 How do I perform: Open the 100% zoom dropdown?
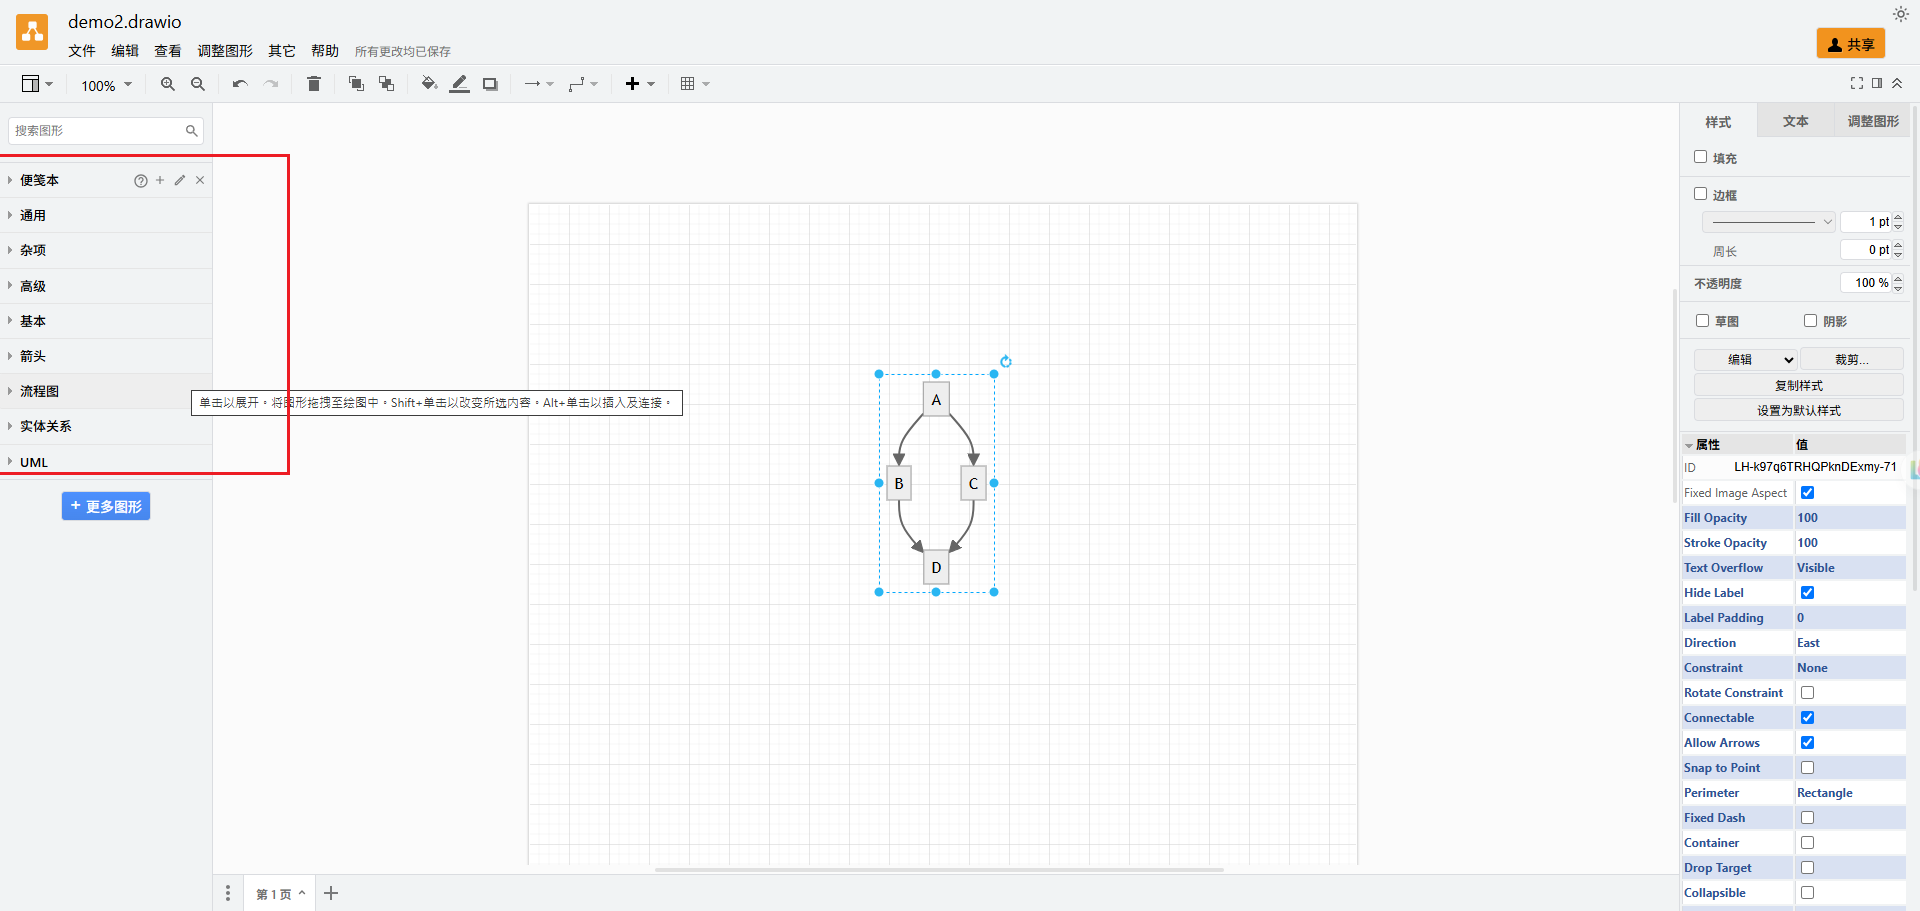(106, 85)
